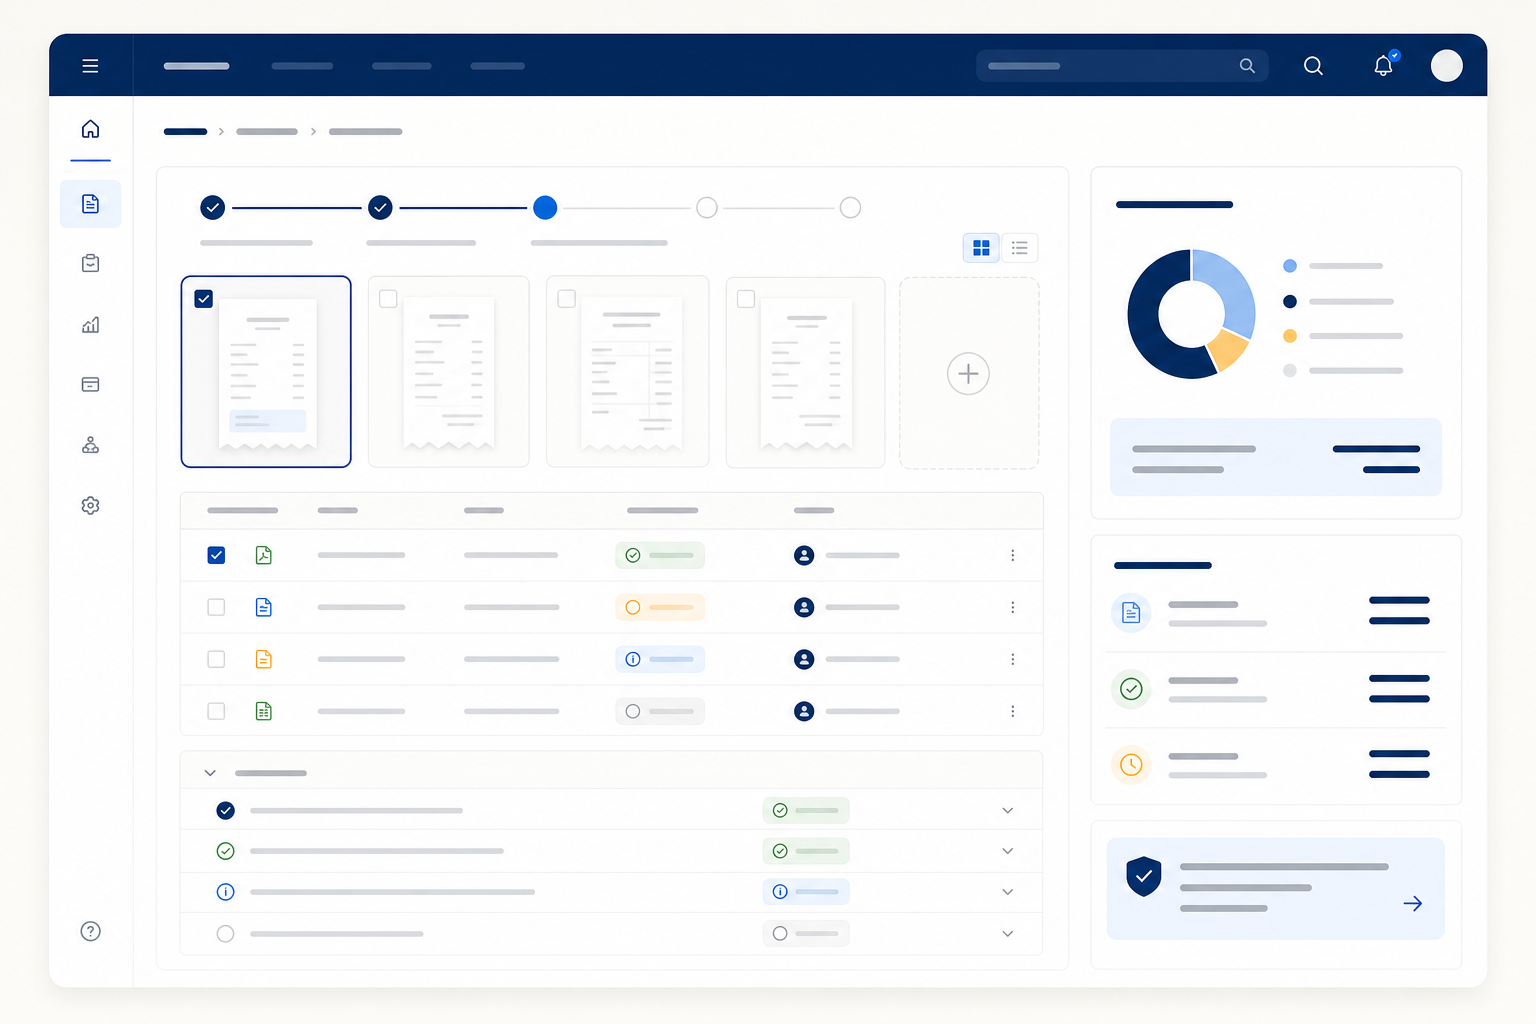Expand the second checklist row chevron
The height and width of the screenshot is (1024, 1536).
(x=1007, y=851)
